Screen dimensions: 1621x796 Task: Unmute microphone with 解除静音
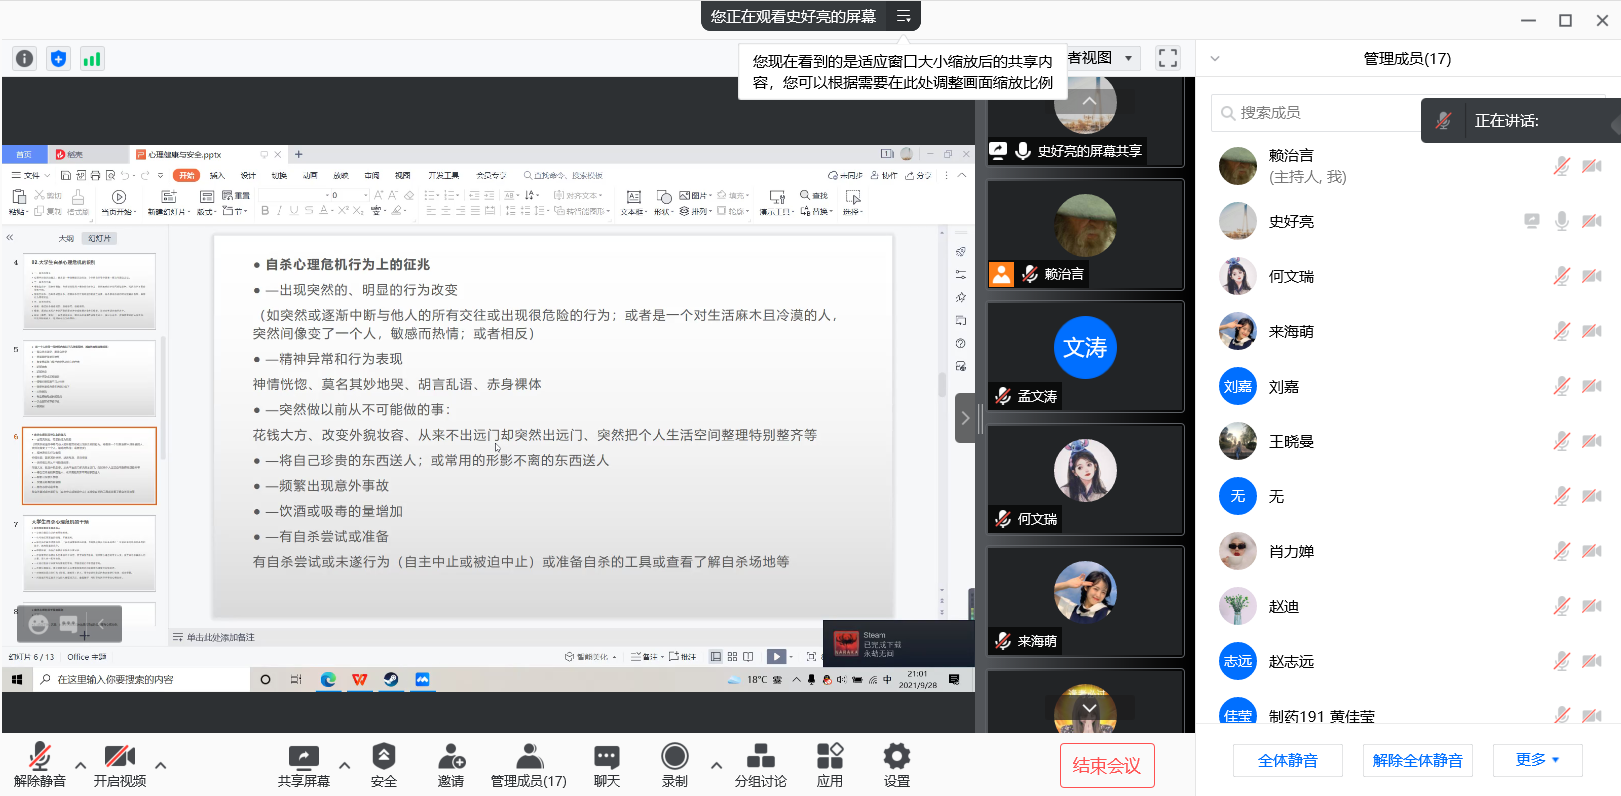click(x=40, y=765)
